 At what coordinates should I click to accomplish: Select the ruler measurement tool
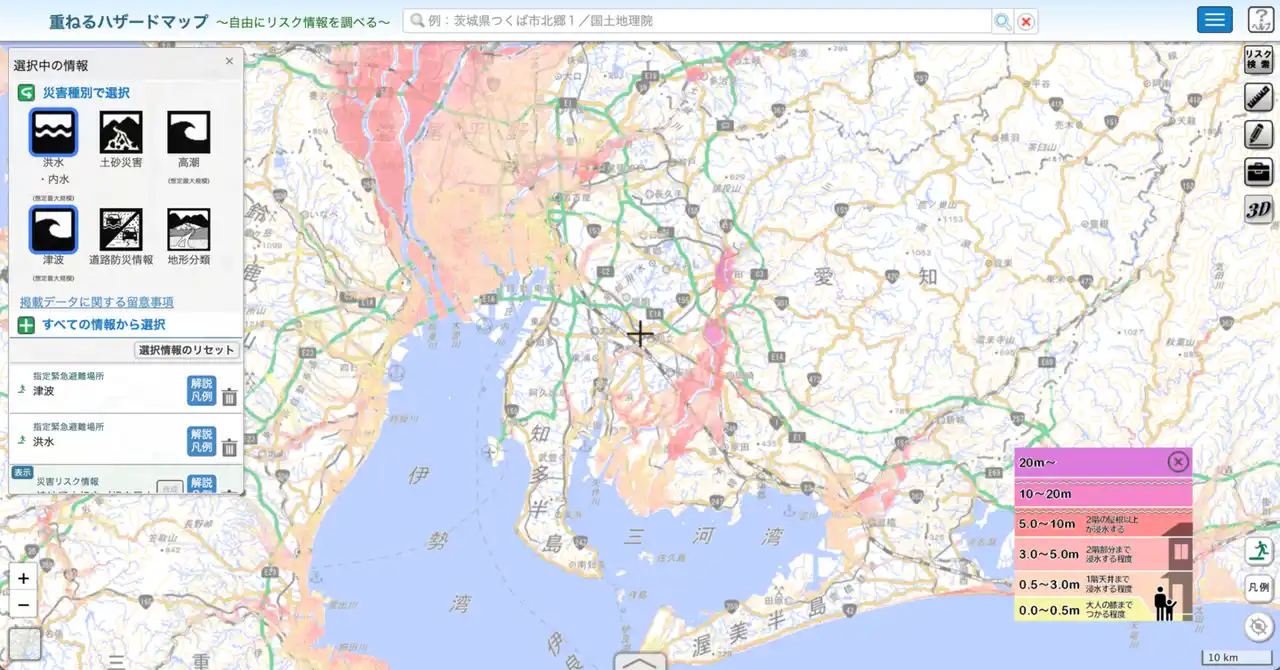point(1258,98)
